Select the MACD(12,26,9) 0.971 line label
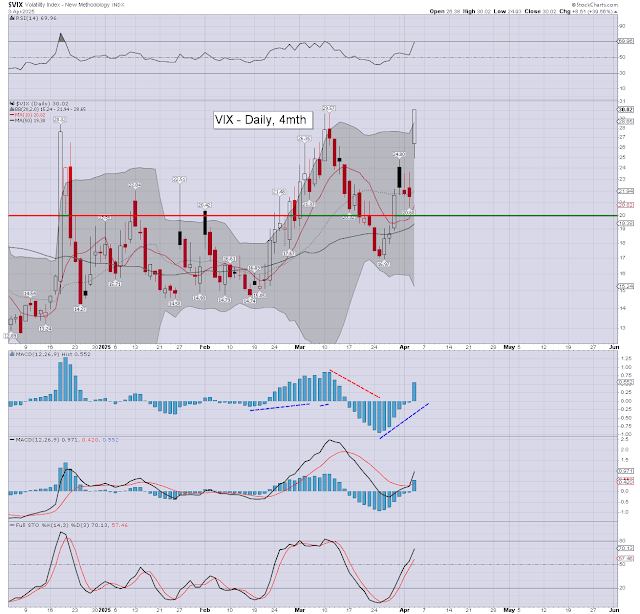This screenshot has width=640, height=614. point(64,440)
